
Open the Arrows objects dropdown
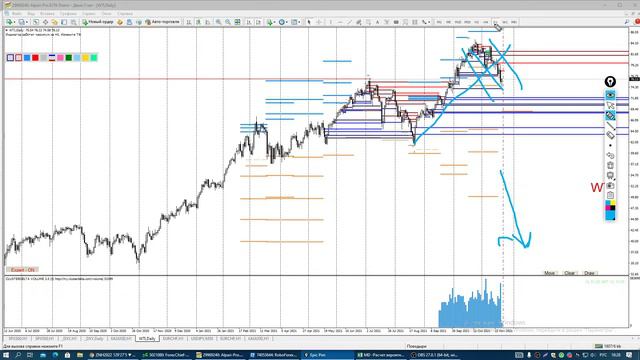tap(426, 22)
